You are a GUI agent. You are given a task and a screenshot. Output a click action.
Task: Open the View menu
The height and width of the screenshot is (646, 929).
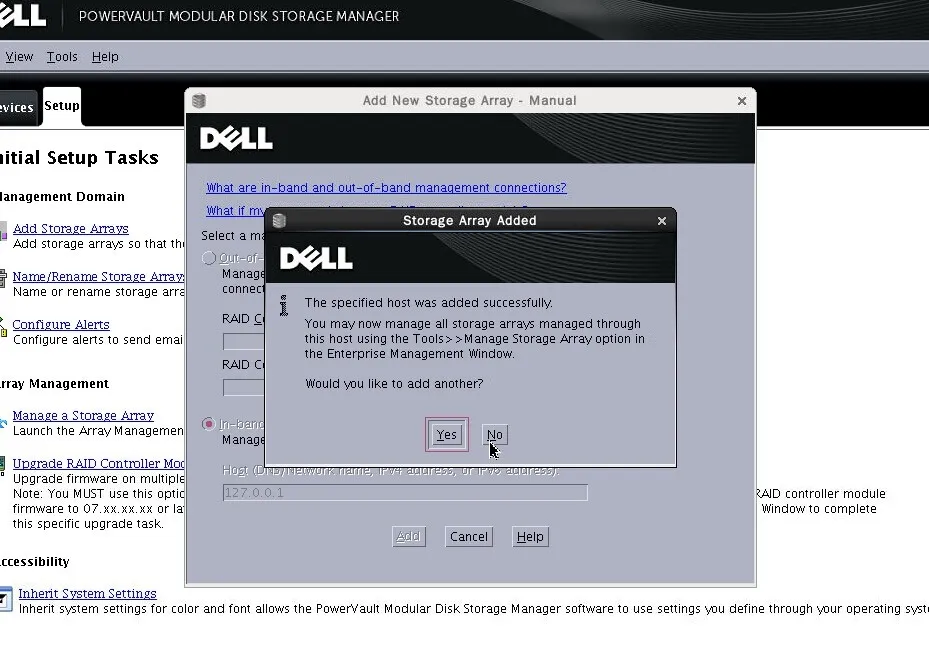click(19, 57)
